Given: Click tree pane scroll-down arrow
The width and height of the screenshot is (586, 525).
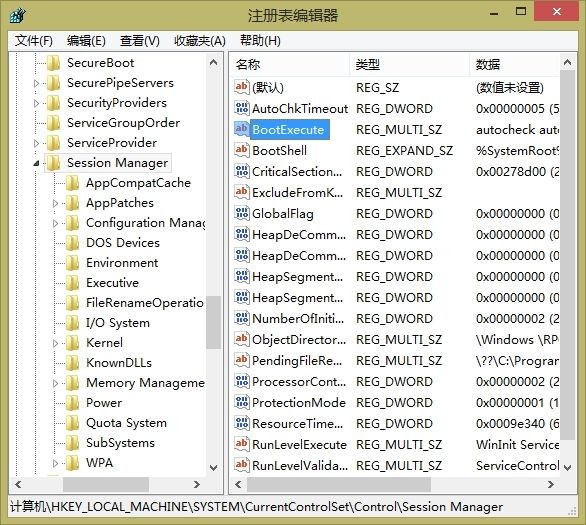Looking at the screenshot, I should [x=213, y=467].
